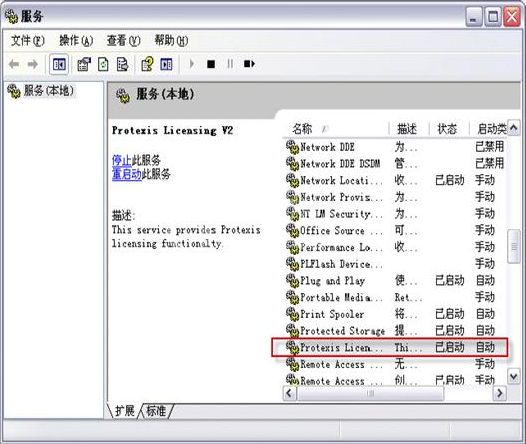Switch to the 标准 tab
The height and width of the screenshot is (444, 526).
point(156,411)
